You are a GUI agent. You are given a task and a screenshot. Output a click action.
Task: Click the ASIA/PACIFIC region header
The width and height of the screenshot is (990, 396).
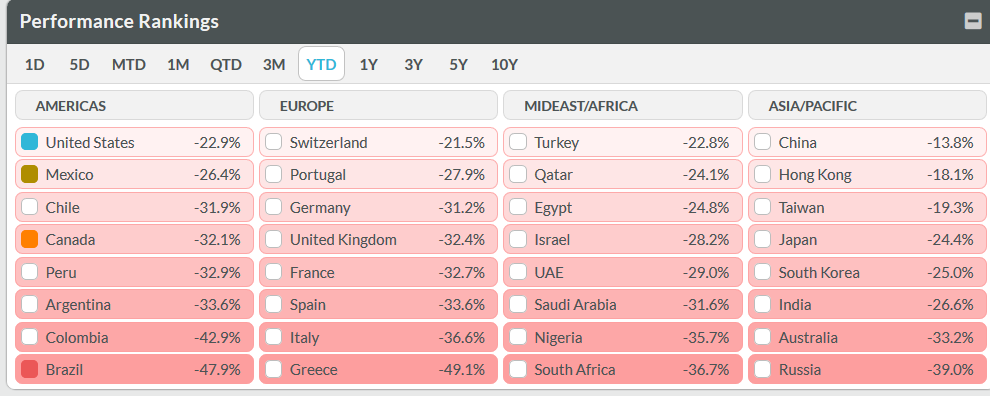pos(867,105)
